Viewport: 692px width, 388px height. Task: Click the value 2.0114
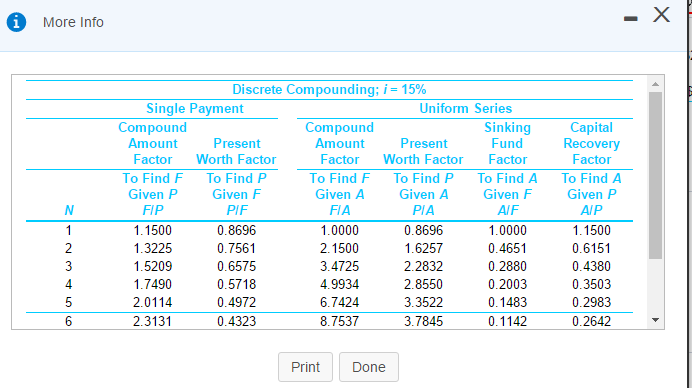pos(153,303)
